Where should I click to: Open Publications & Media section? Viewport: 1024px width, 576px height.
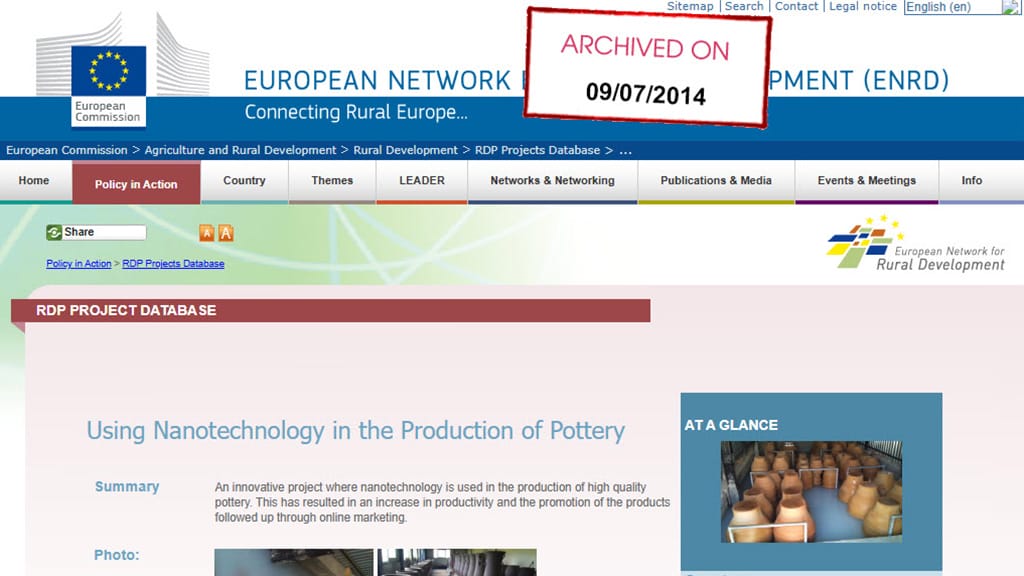click(716, 181)
